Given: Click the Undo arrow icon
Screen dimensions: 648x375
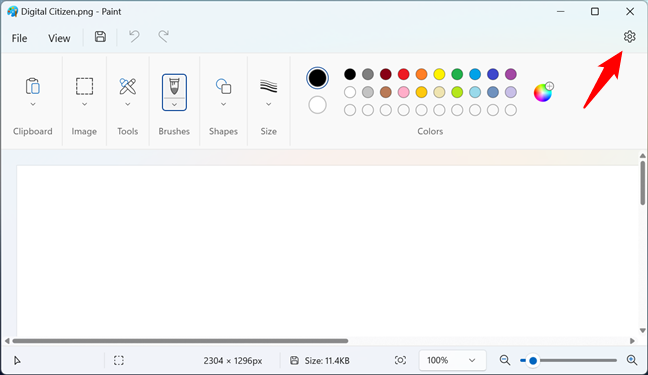Looking at the screenshot, I should [x=134, y=36].
